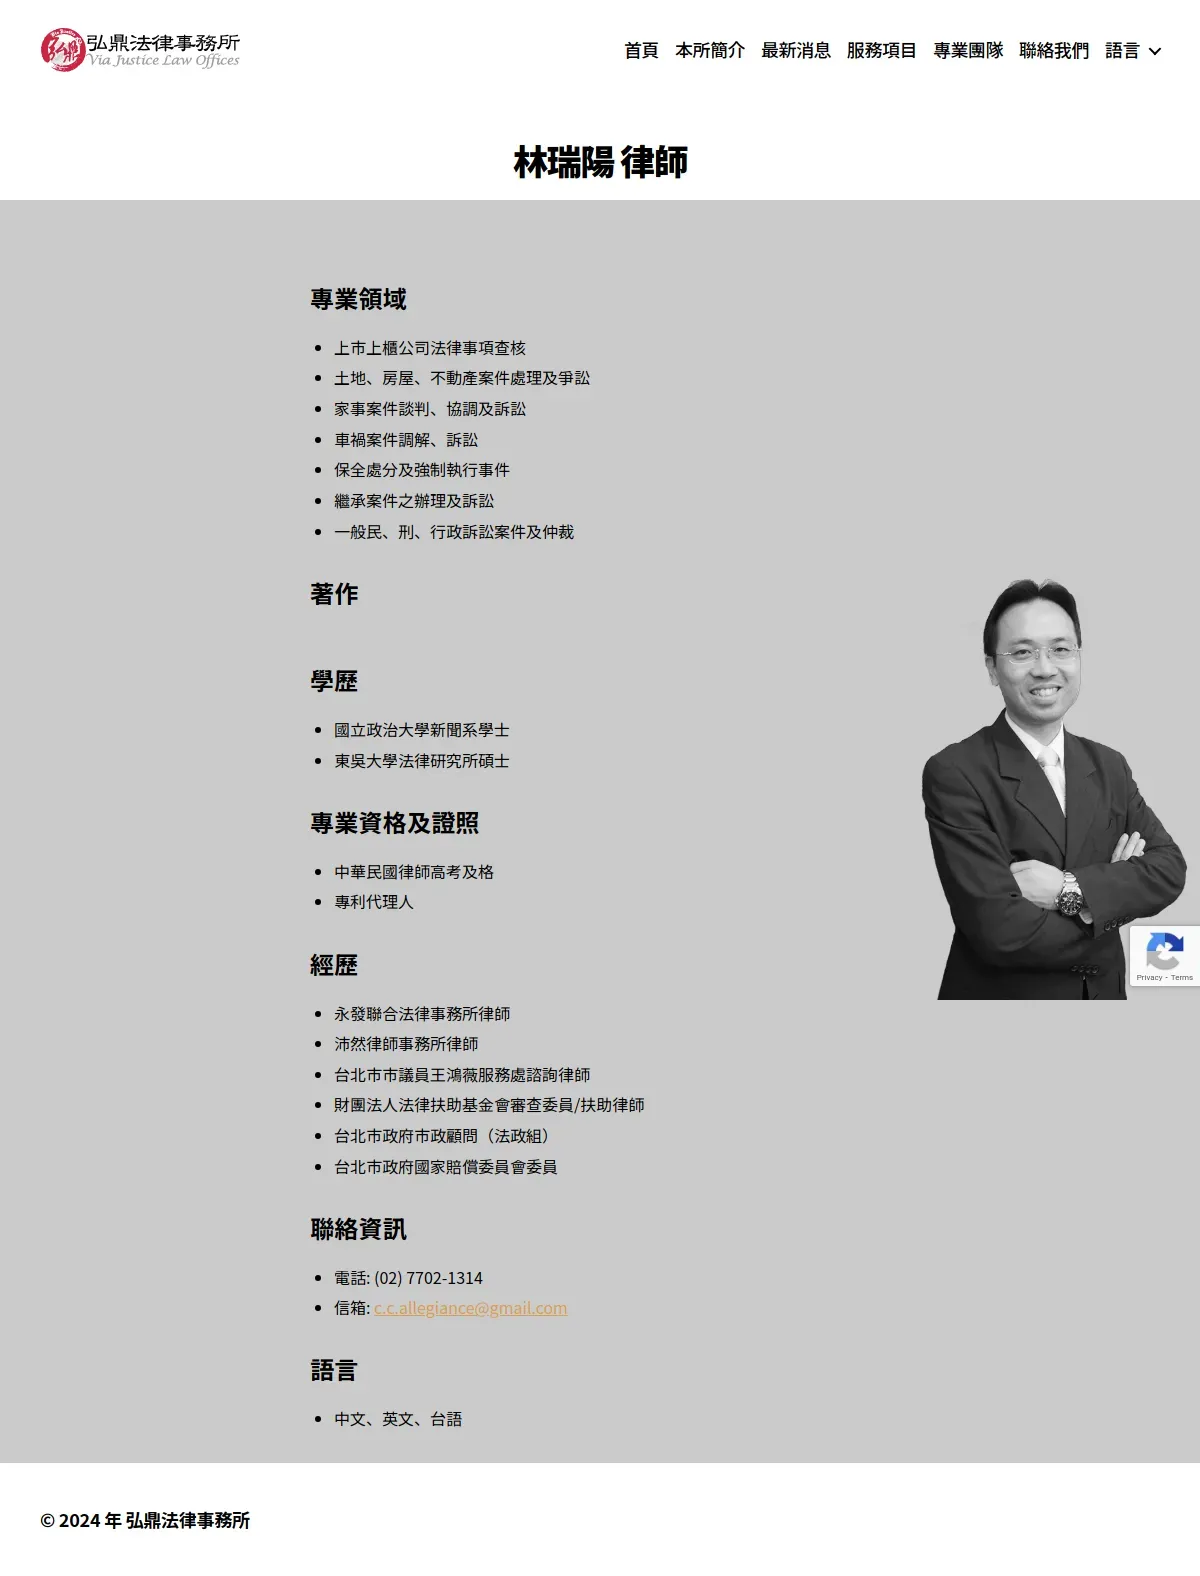Select the 沛然律師事務所律師 item
This screenshot has height=1576, width=1200.
tap(406, 1044)
